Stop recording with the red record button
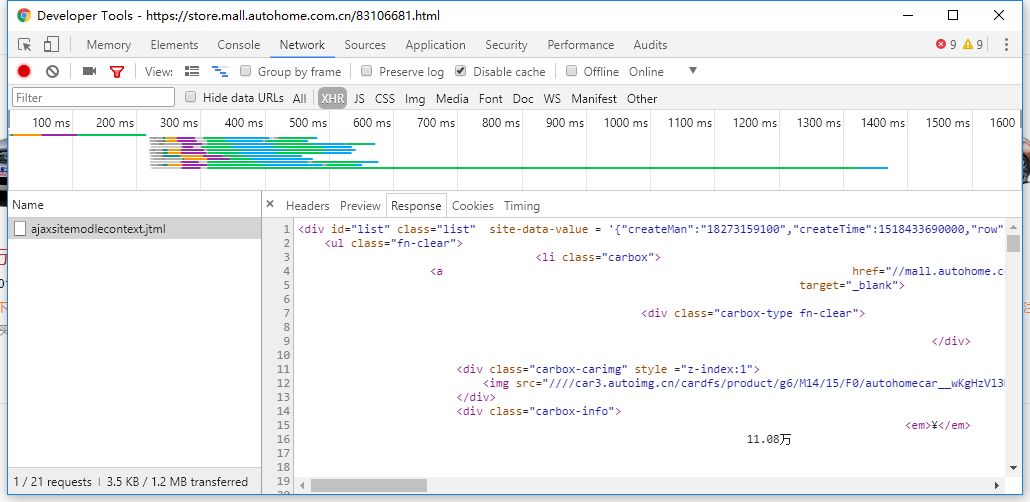 pyautogui.click(x=24, y=71)
